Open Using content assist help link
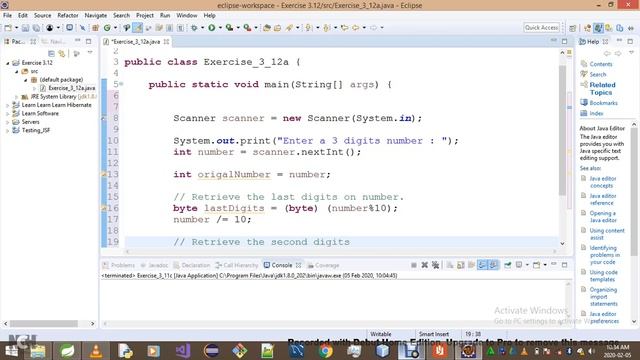 coord(607,234)
